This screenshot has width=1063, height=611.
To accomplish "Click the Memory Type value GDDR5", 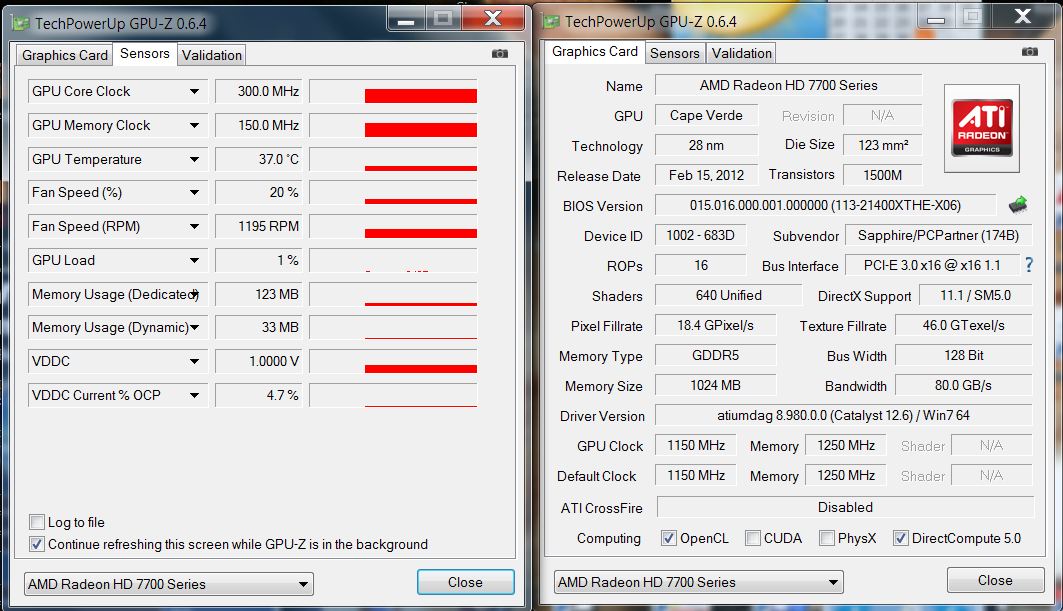I will (x=715, y=355).
